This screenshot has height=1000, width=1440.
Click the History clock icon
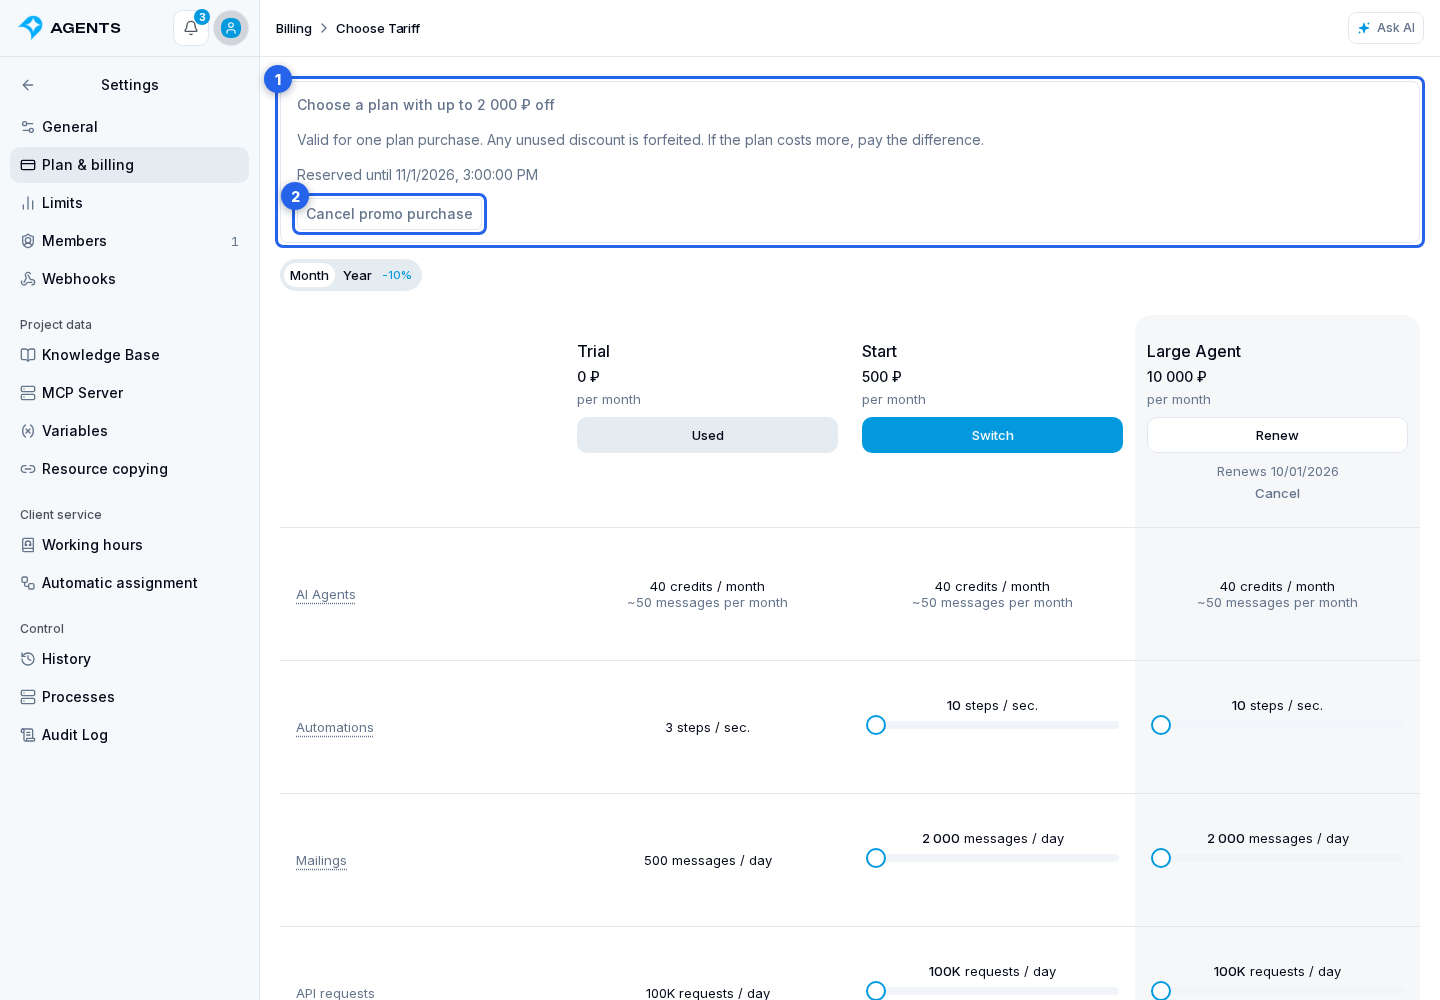click(28, 659)
